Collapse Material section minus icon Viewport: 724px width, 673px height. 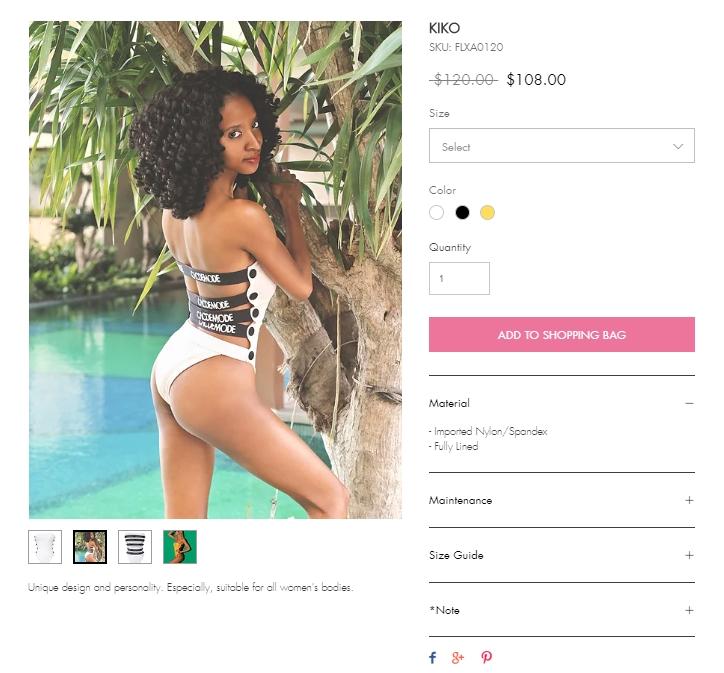pos(689,403)
